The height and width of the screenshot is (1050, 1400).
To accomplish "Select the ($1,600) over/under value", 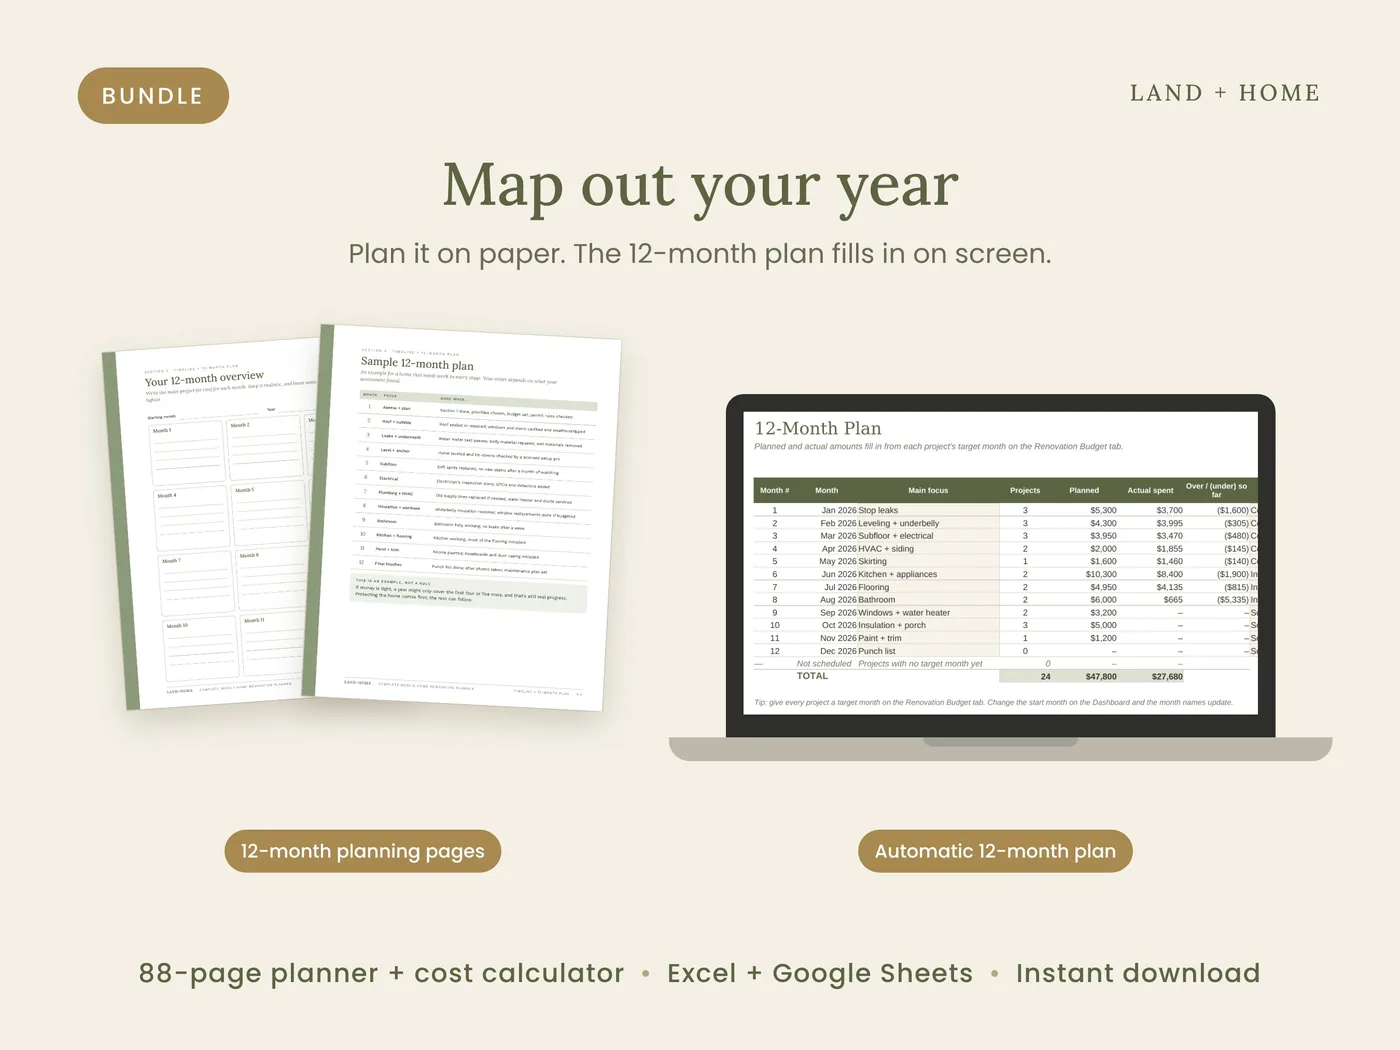I will pyautogui.click(x=1233, y=510).
